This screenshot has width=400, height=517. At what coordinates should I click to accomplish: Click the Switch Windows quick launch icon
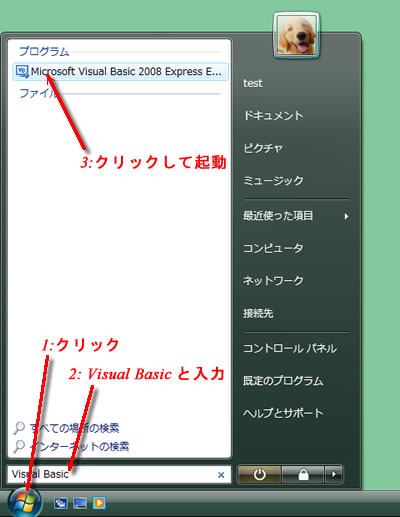point(61,503)
